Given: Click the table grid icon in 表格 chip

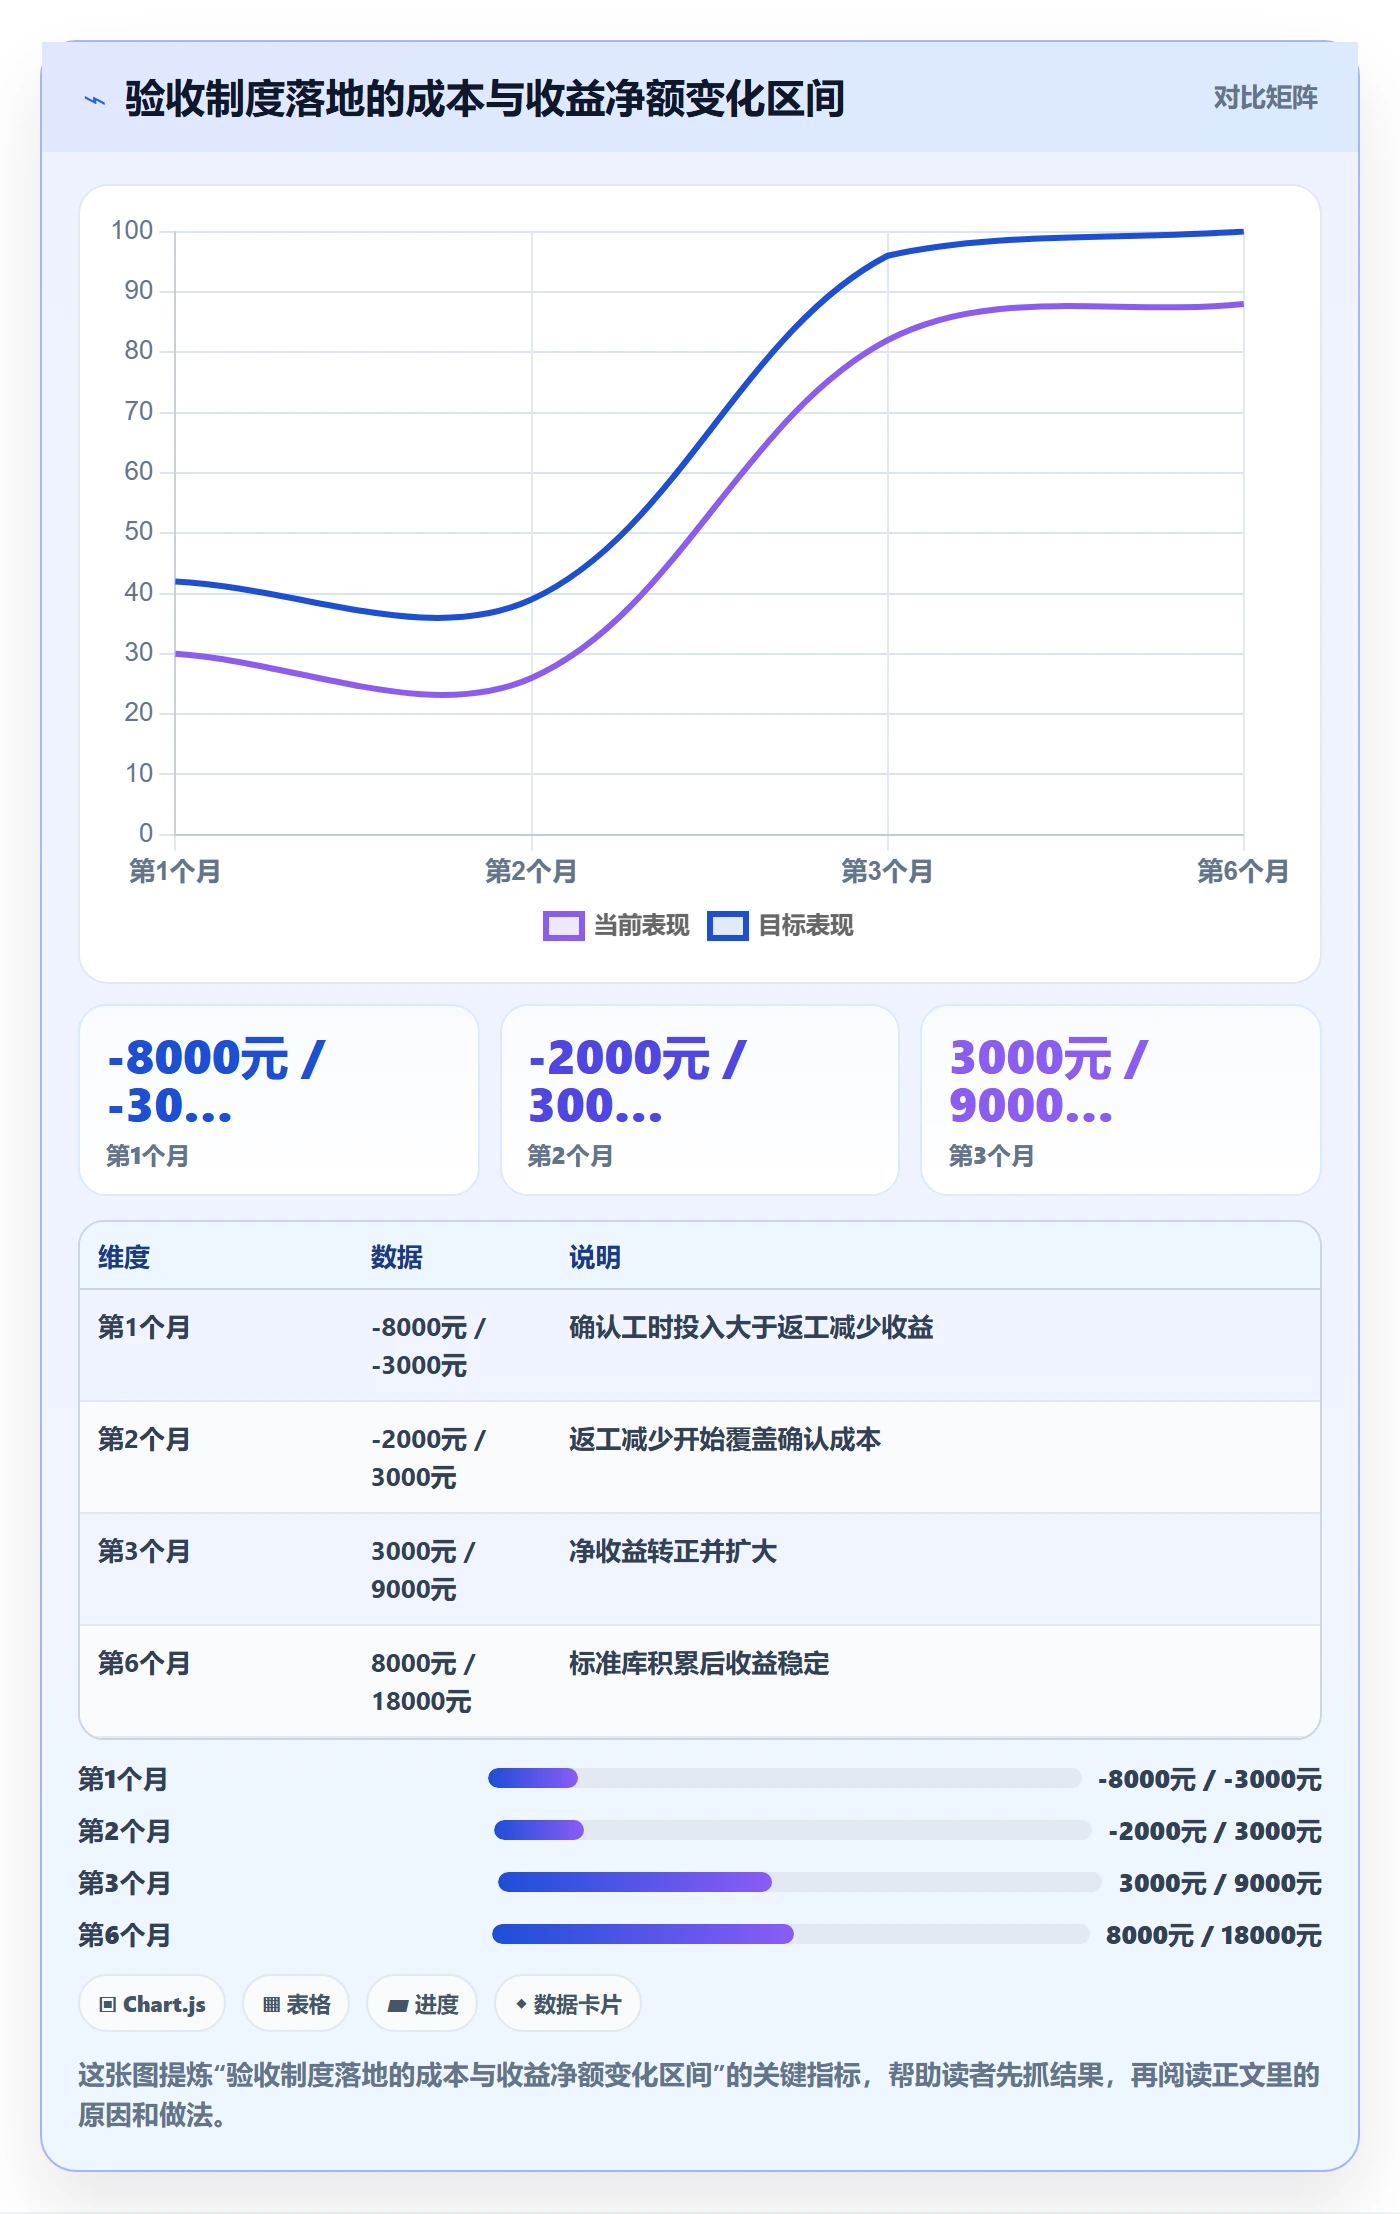Looking at the screenshot, I should [x=271, y=2004].
